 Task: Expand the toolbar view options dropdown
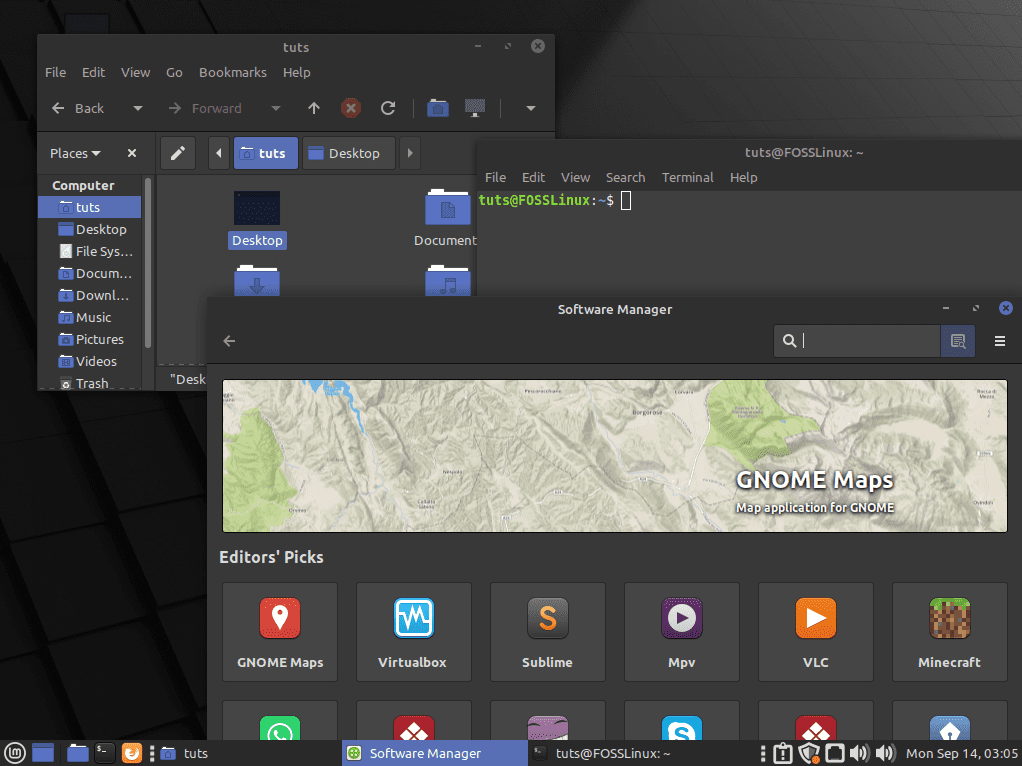[531, 108]
